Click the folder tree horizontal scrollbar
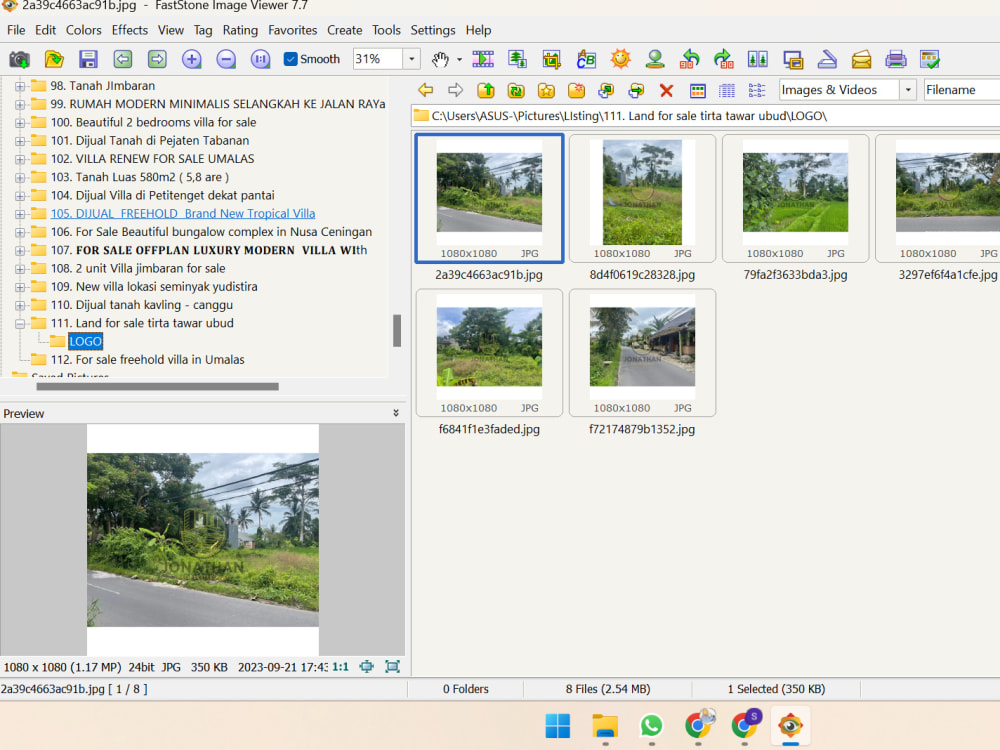This screenshot has height=750, width=1000. point(158,386)
